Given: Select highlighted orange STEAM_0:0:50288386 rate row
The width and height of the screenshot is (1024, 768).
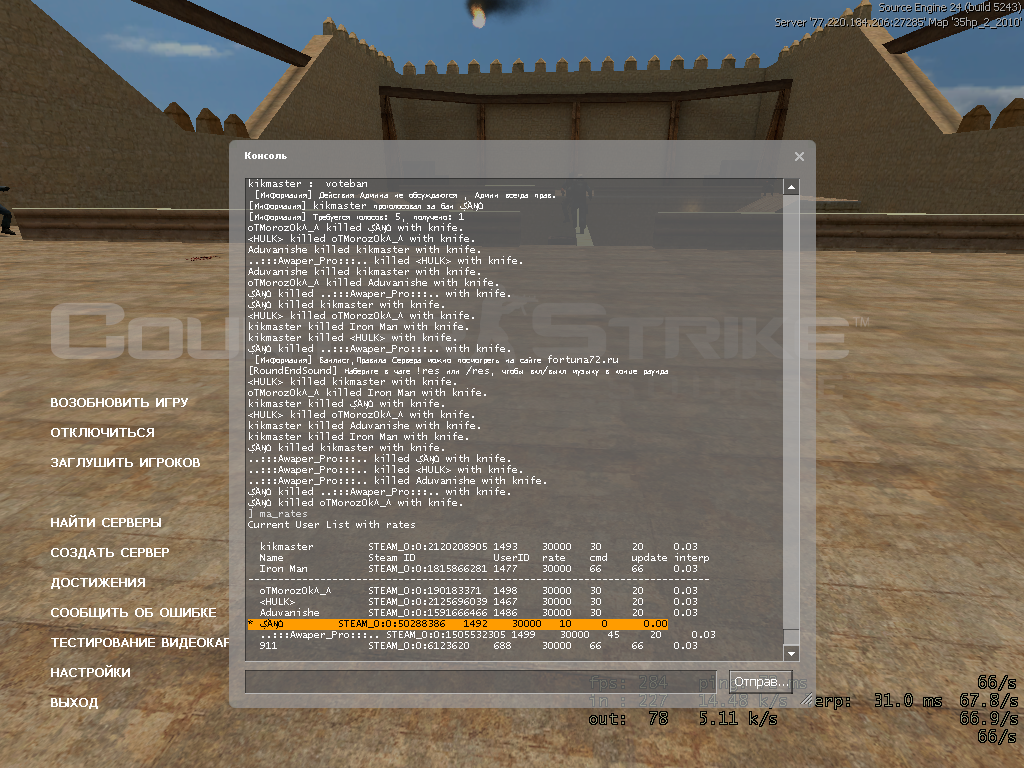Looking at the screenshot, I should point(458,624).
